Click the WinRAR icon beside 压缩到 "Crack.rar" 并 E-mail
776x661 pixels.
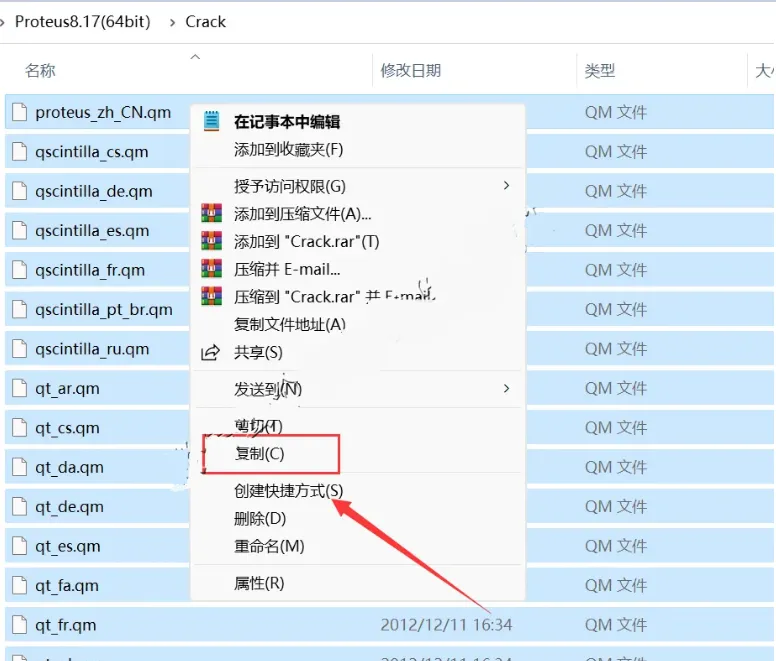tap(211, 296)
